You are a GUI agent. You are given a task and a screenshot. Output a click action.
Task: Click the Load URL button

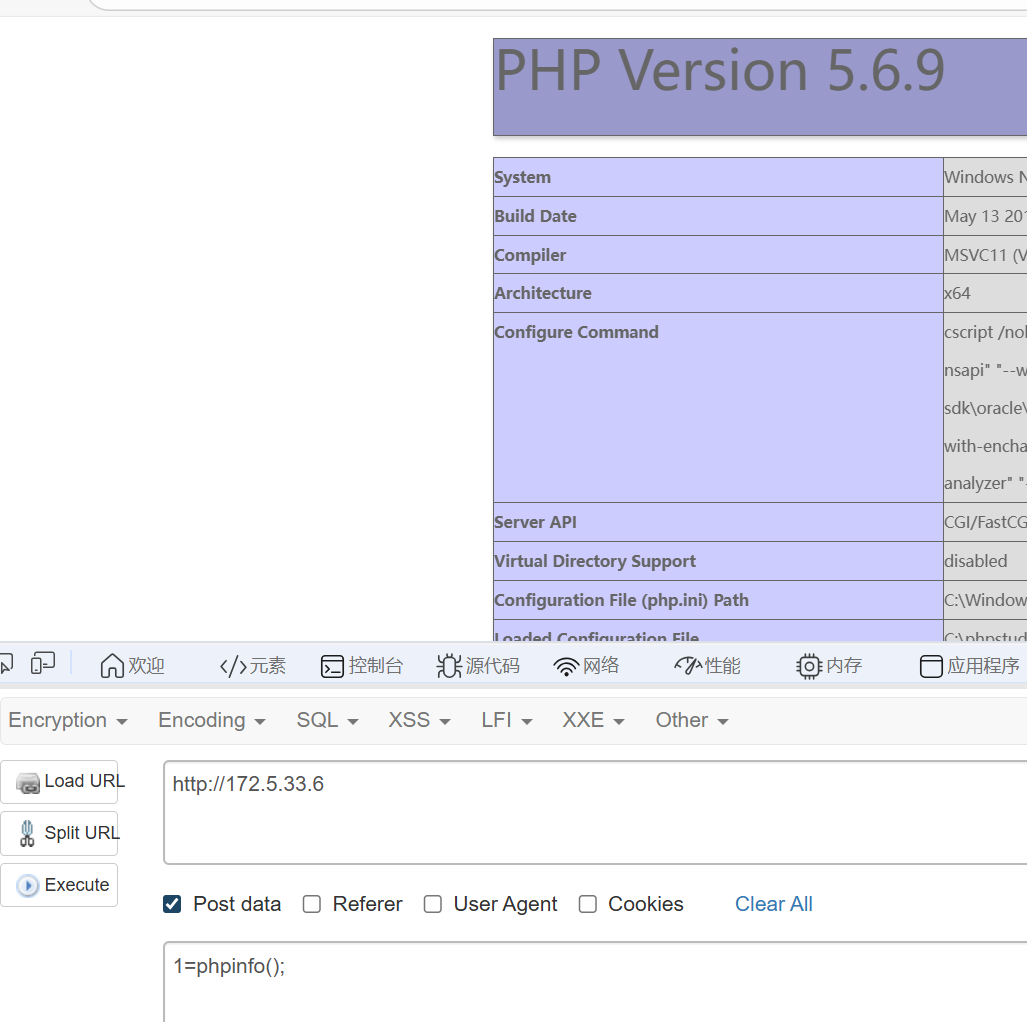point(60,782)
